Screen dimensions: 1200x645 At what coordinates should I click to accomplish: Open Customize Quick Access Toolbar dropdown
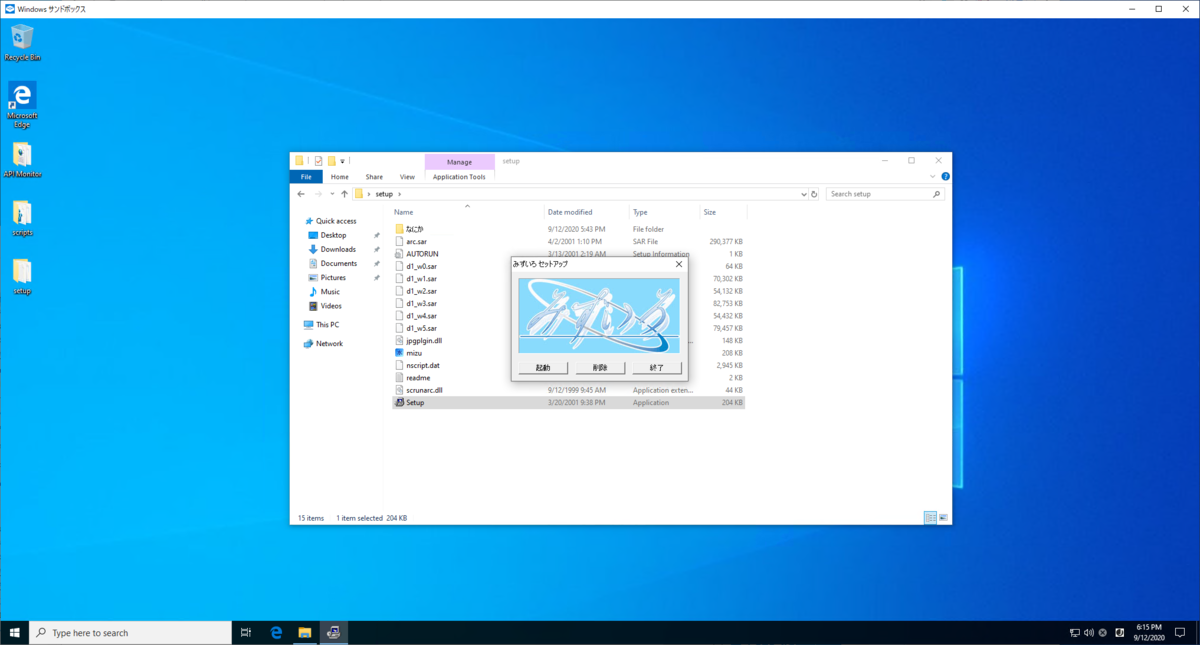(342, 161)
